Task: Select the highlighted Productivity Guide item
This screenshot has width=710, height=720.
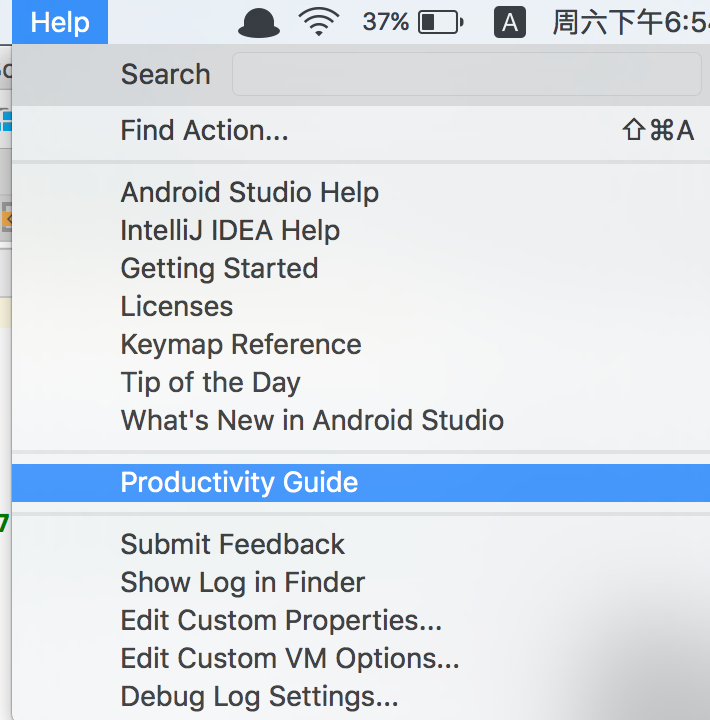Action: point(361,483)
